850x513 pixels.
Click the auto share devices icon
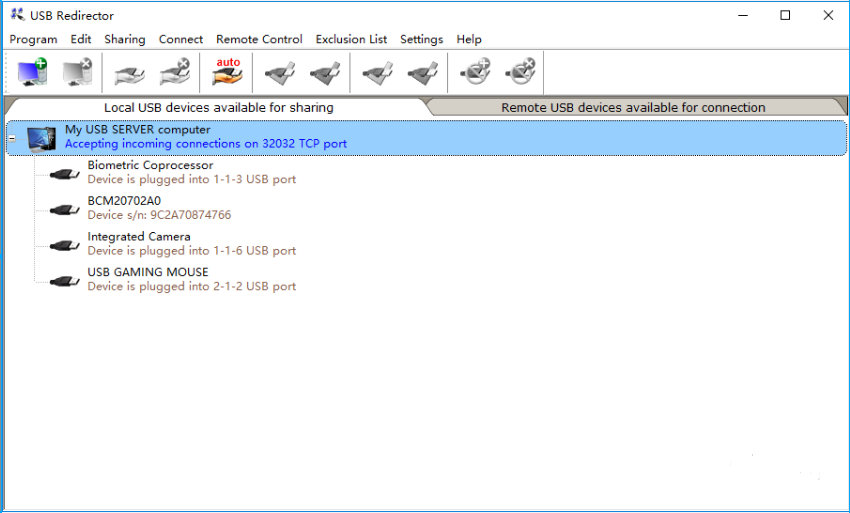tap(228, 73)
